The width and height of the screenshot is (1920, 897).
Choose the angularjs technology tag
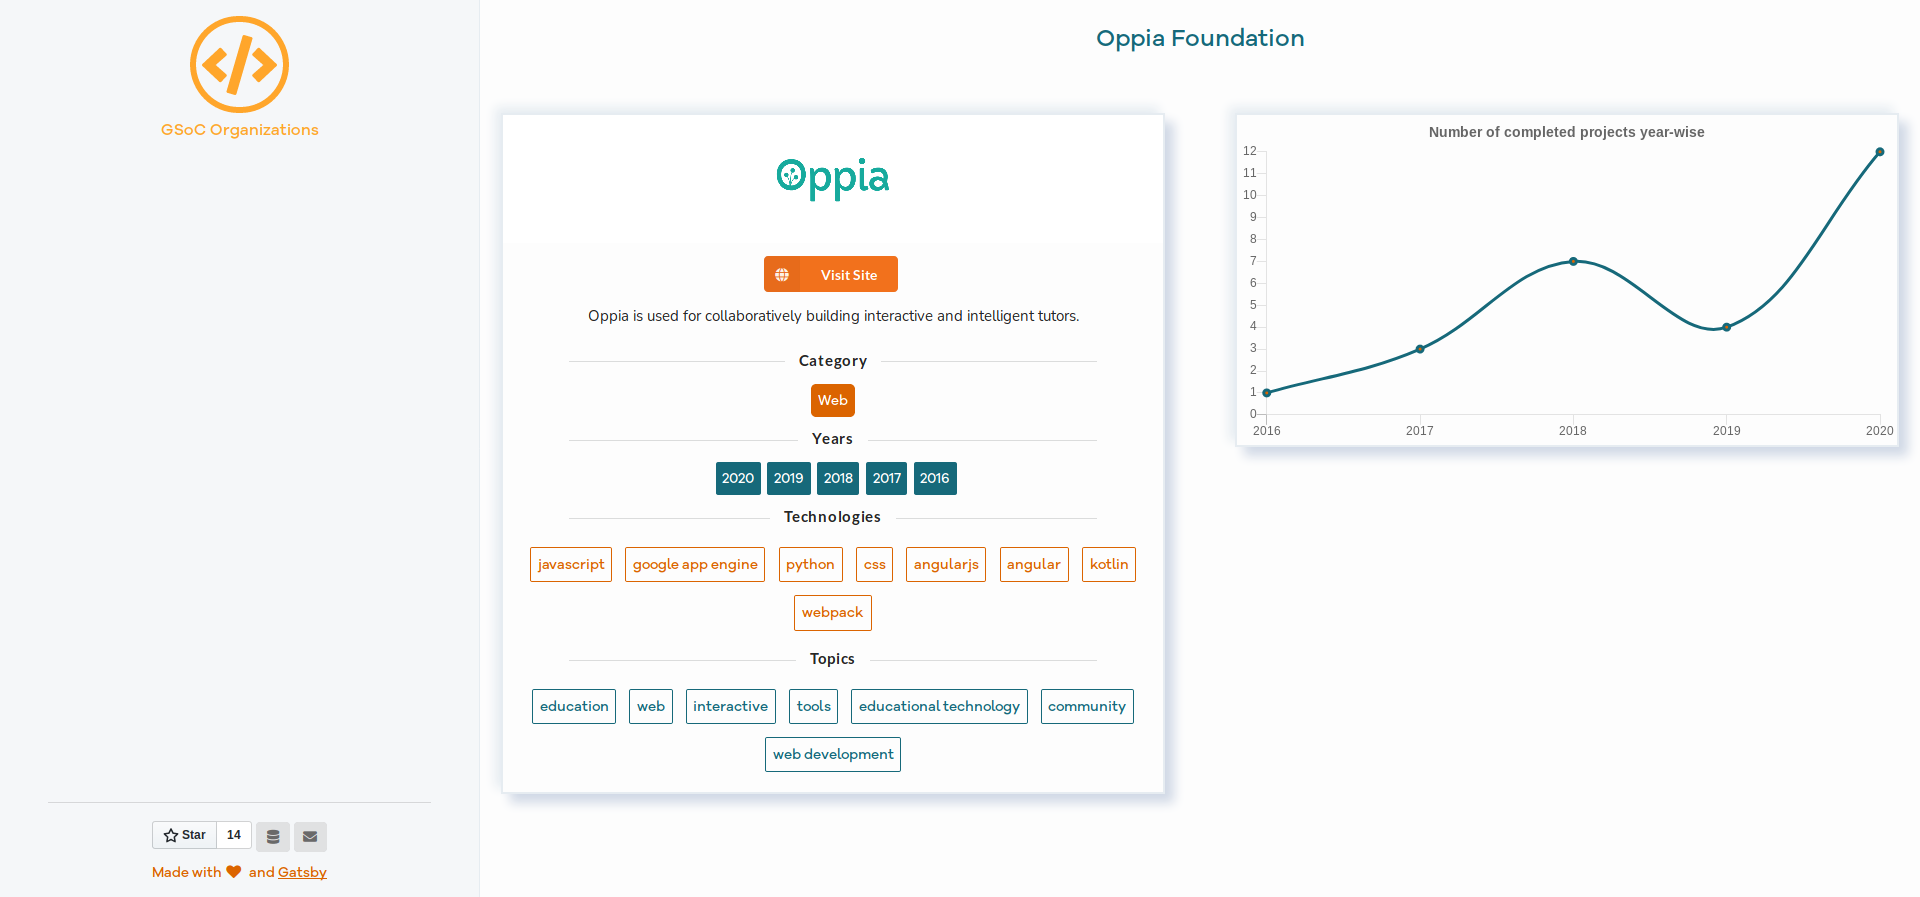[x=946, y=564]
